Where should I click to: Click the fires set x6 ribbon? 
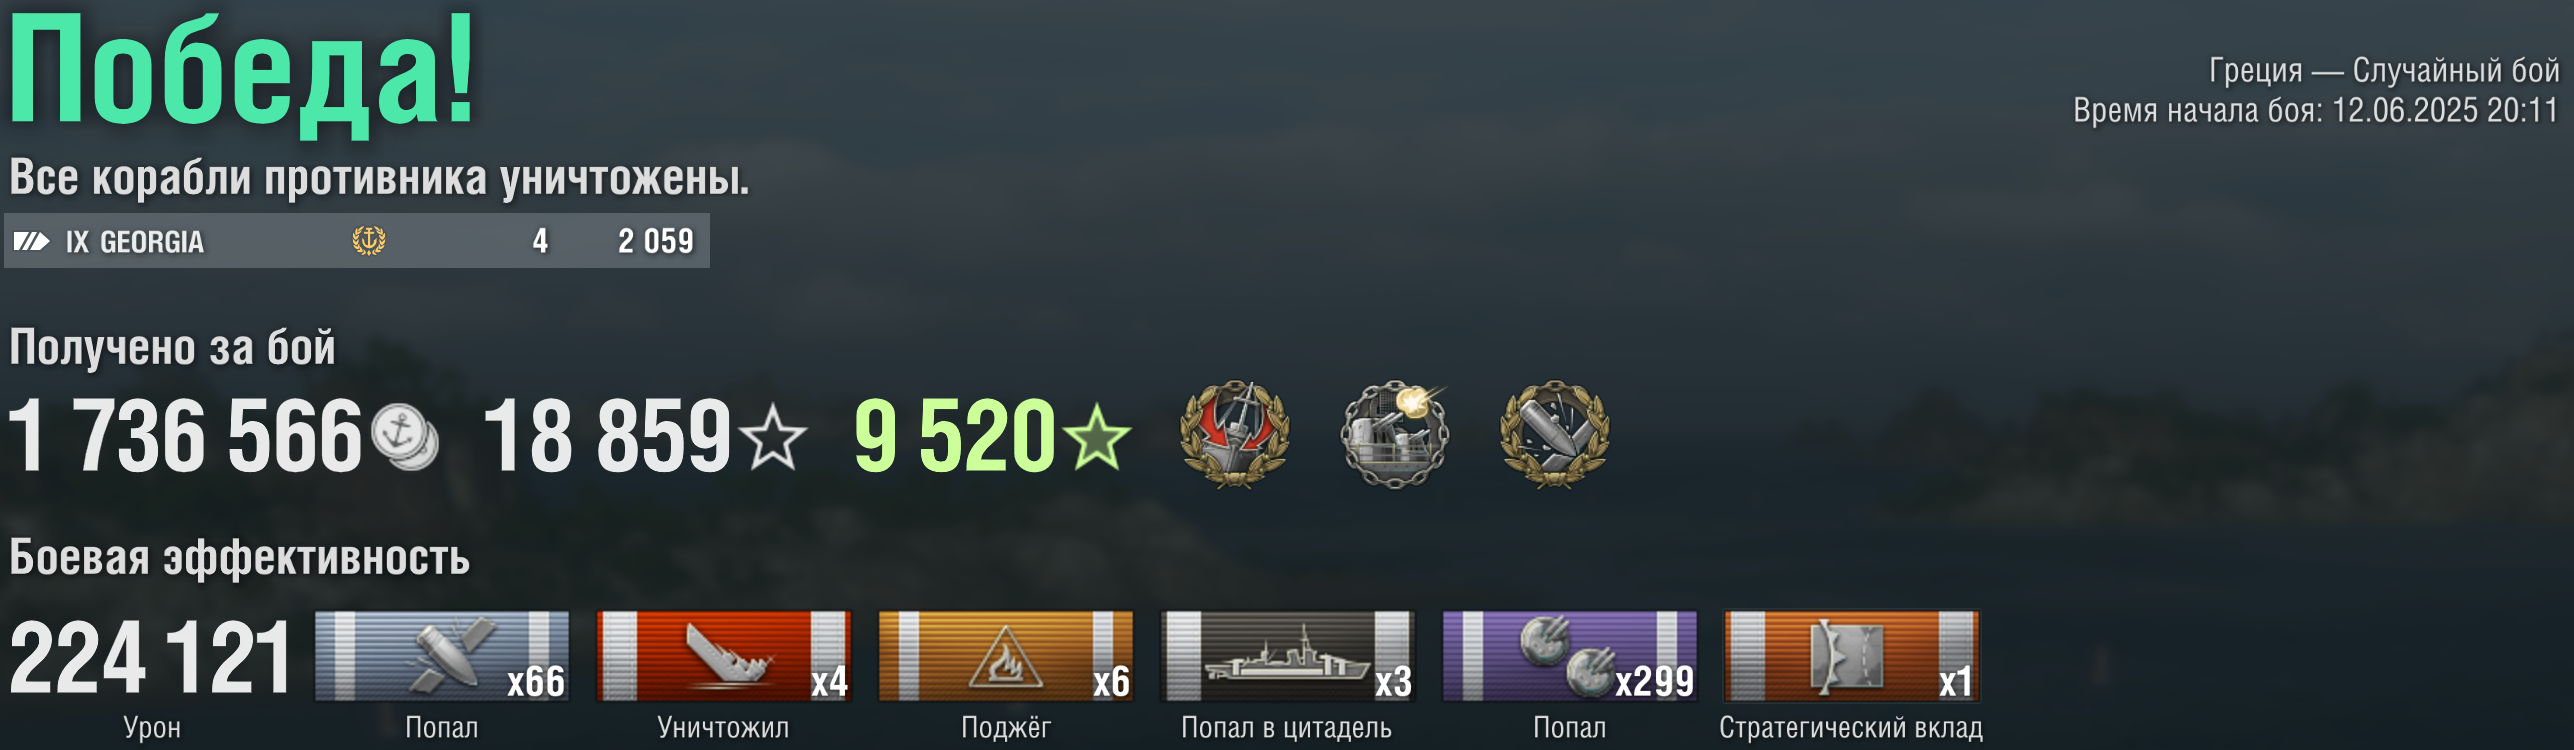coord(1006,656)
